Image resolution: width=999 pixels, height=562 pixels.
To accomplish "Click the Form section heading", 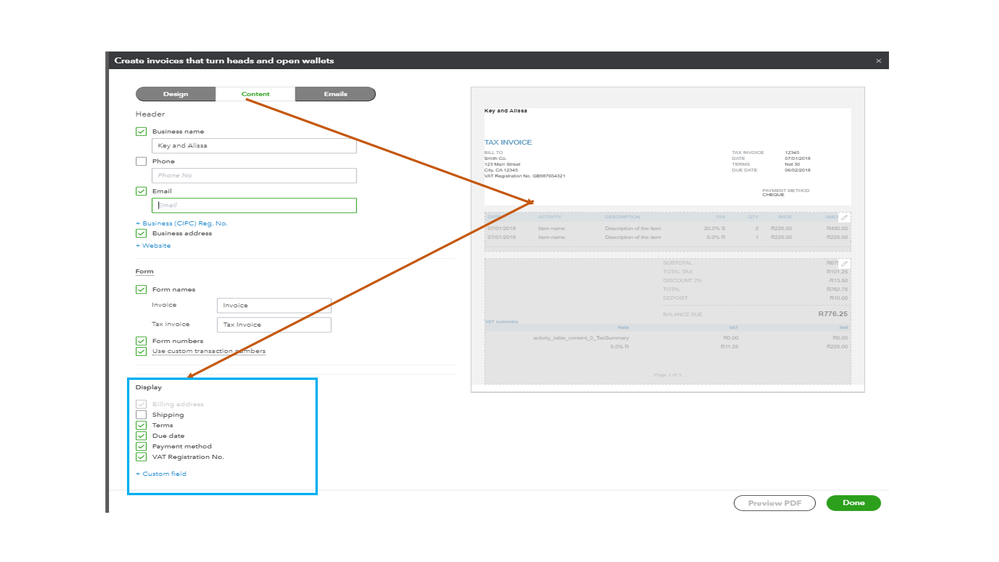I will point(145,271).
